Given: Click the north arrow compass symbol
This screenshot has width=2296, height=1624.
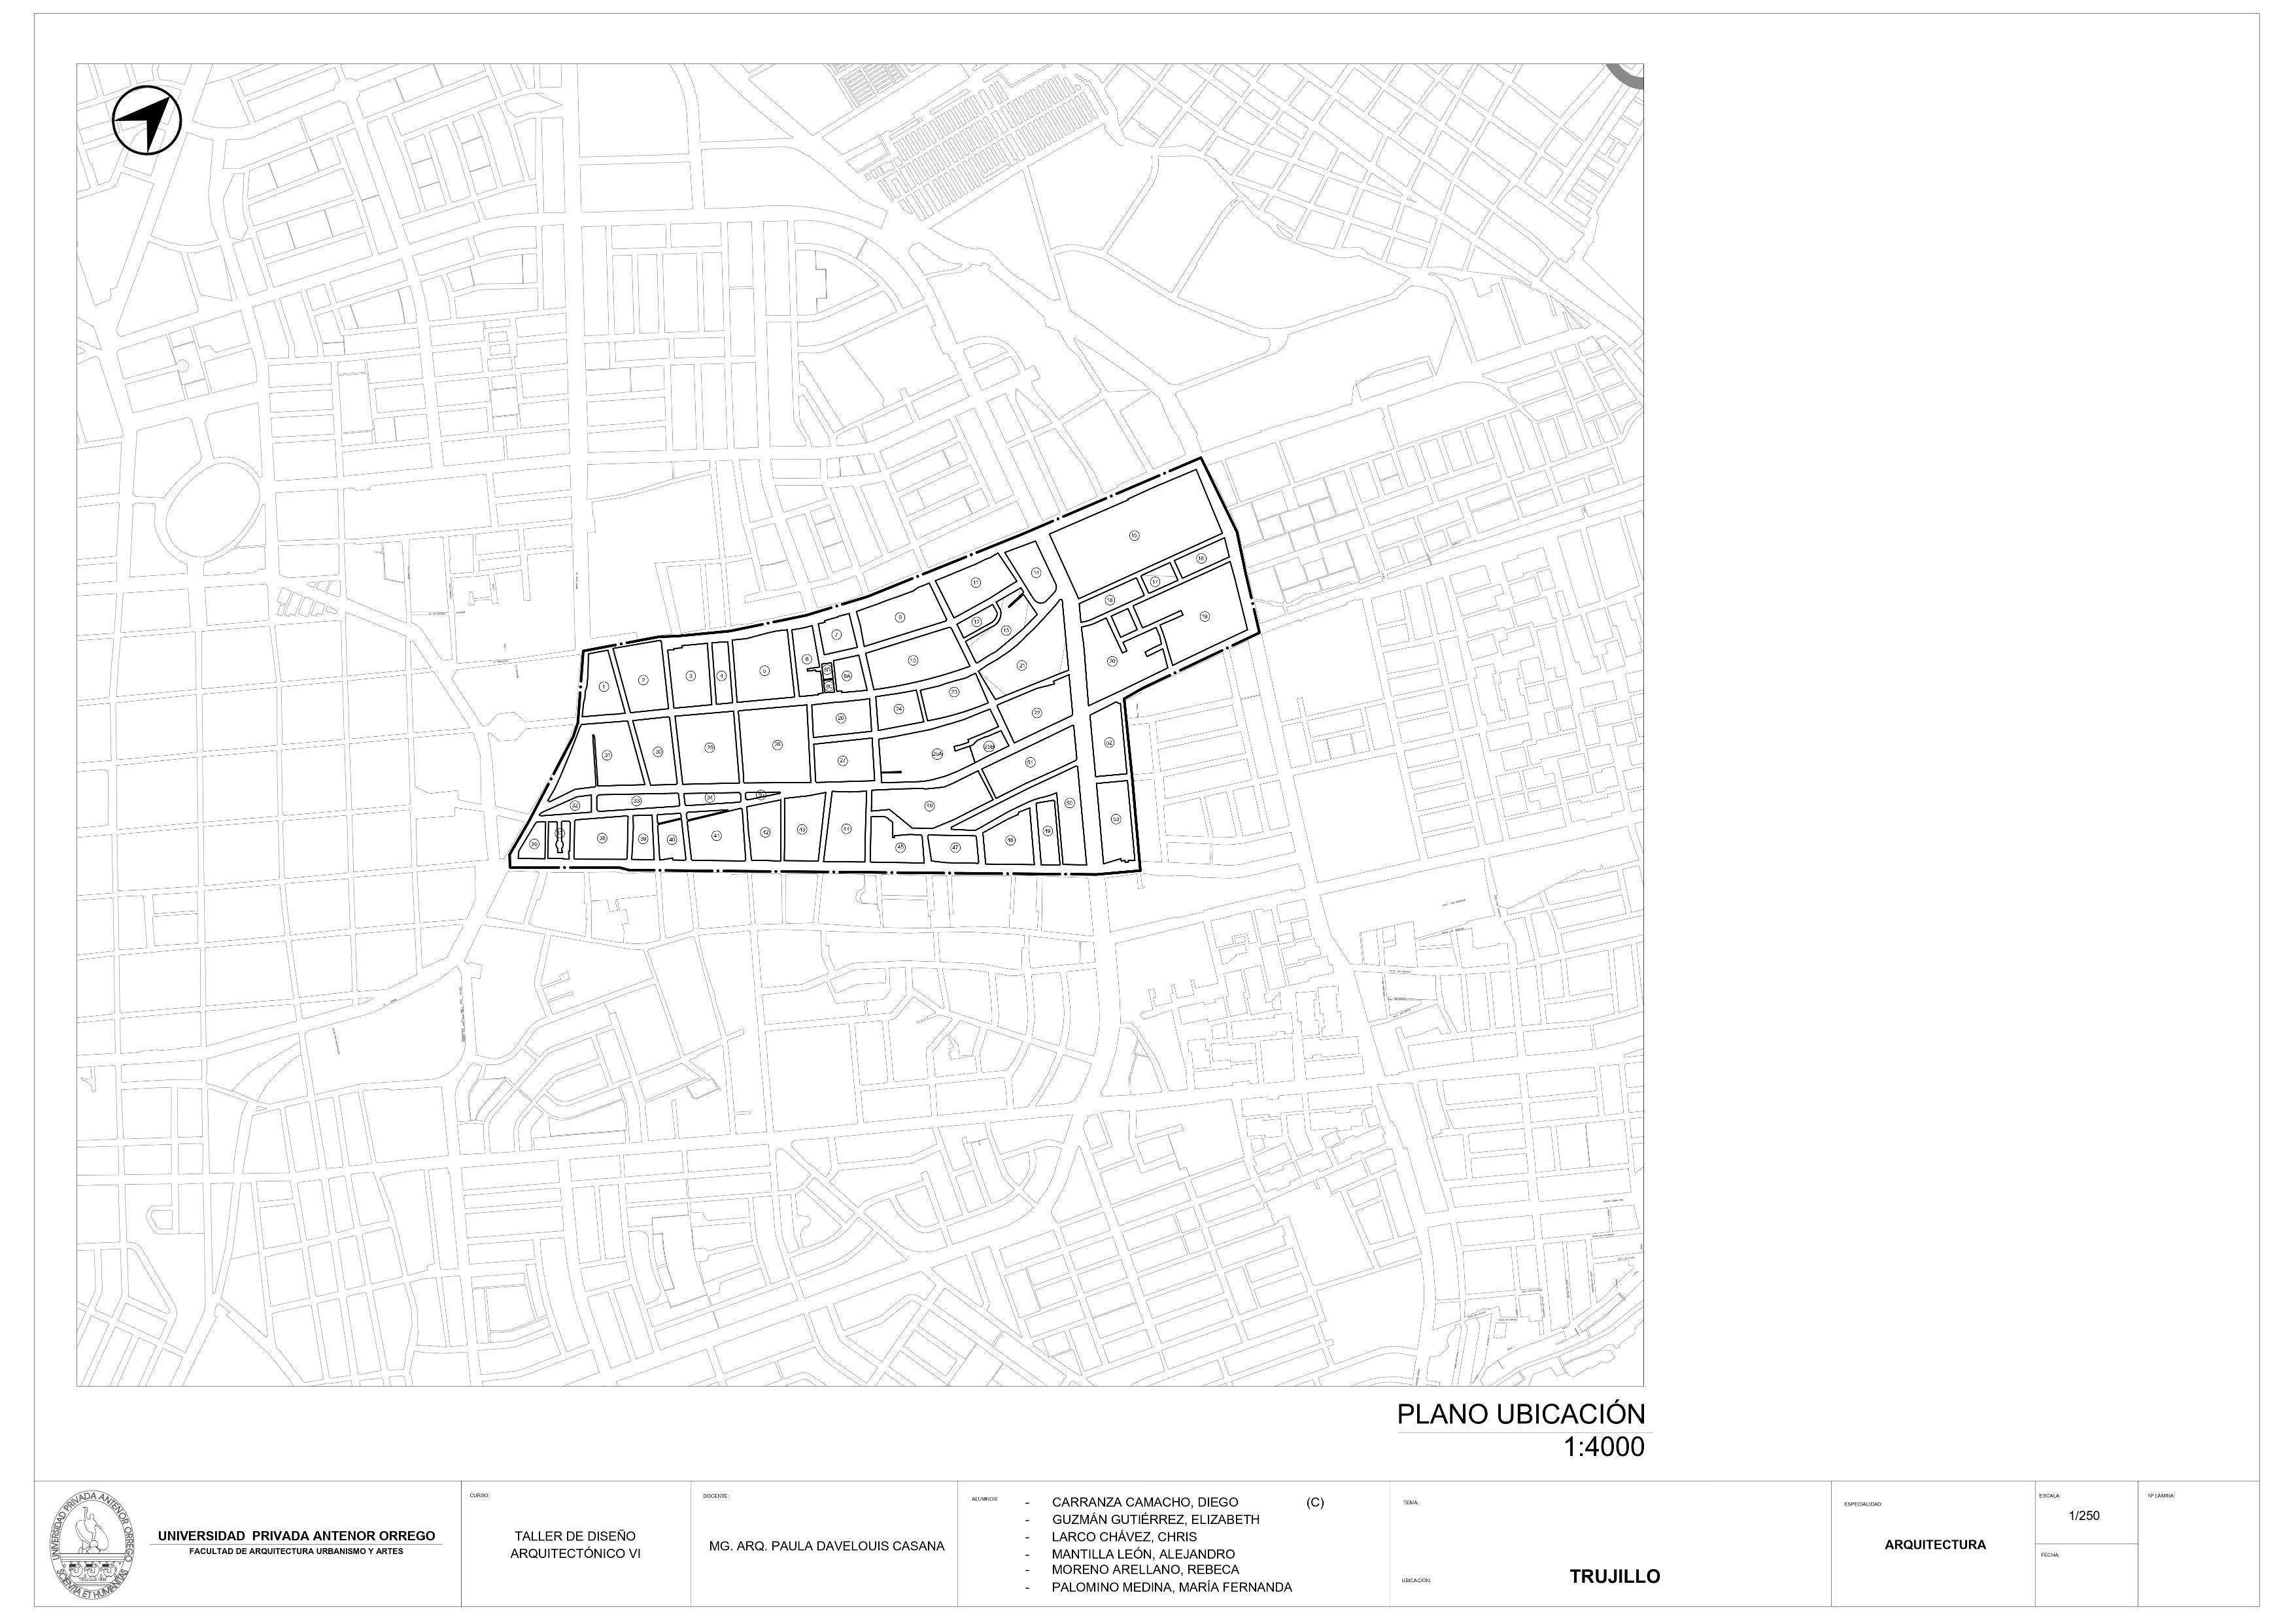Looking at the screenshot, I should 148,121.
